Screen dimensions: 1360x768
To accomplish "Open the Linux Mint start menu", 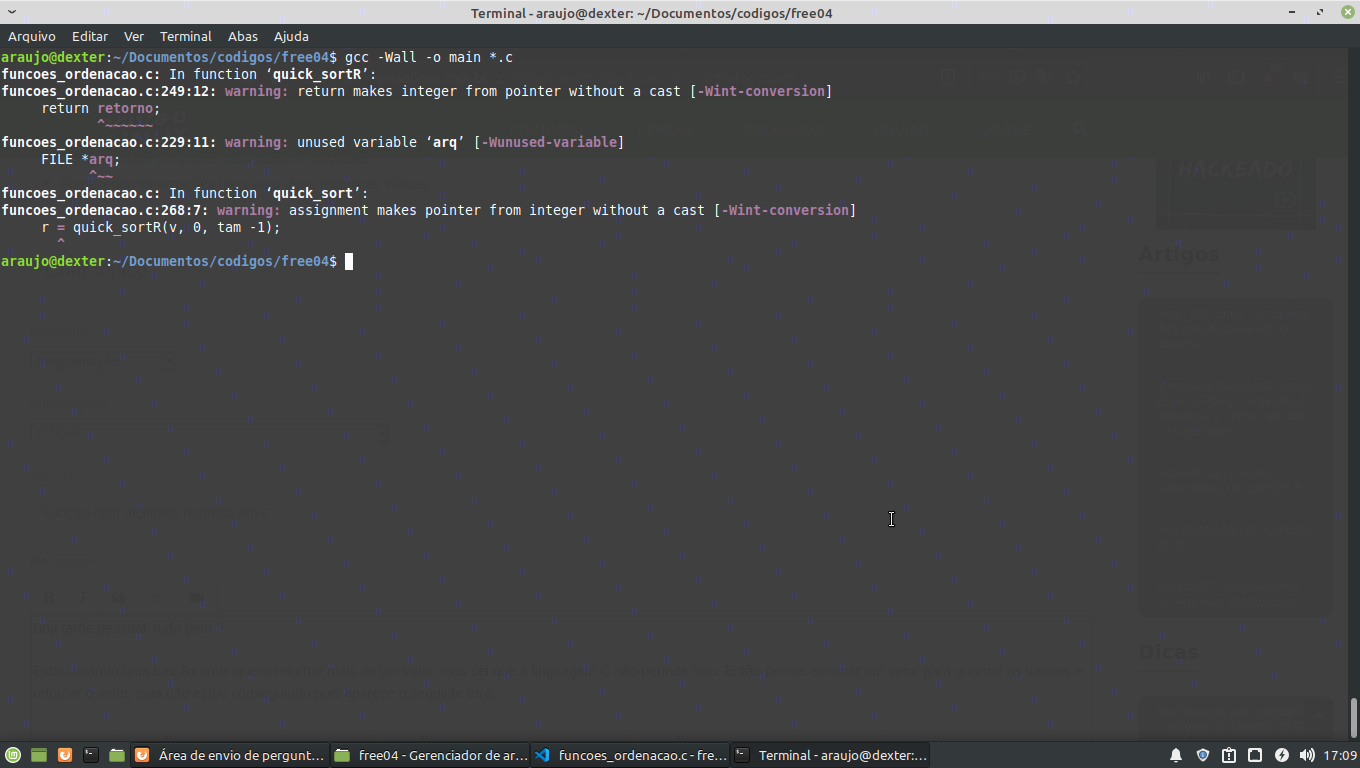I will (13, 755).
